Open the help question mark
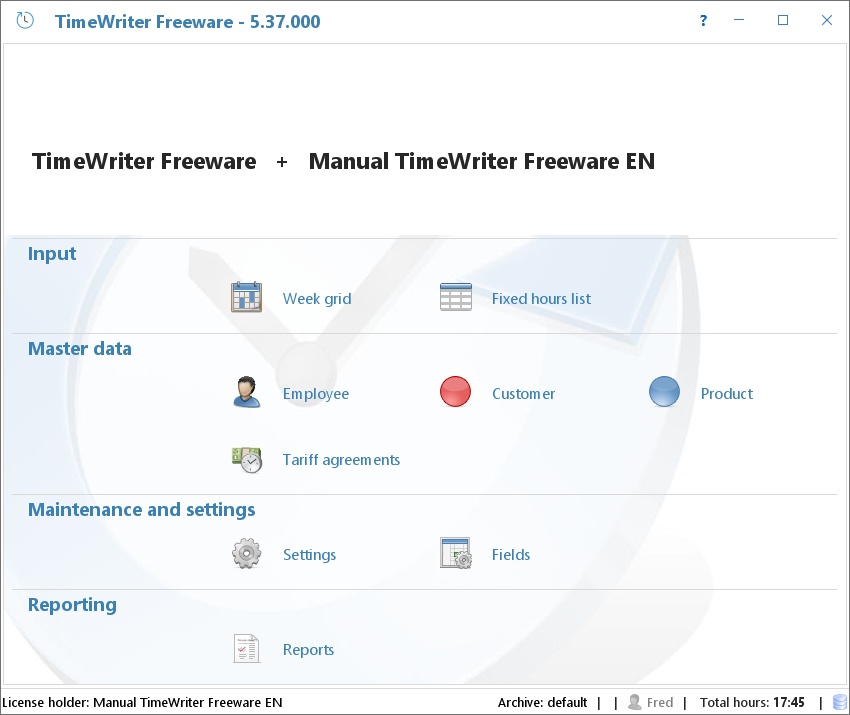Screen dimensions: 850x715 tap(702, 20)
